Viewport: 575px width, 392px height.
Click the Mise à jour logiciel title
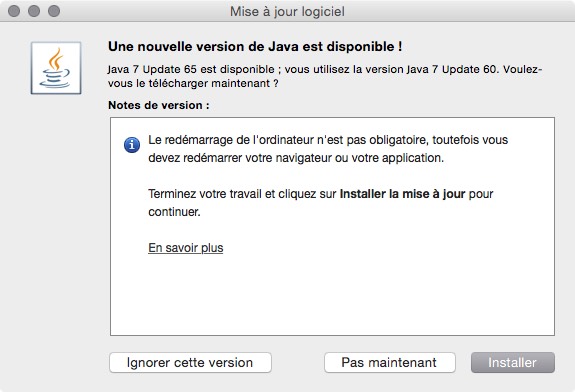click(287, 11)
